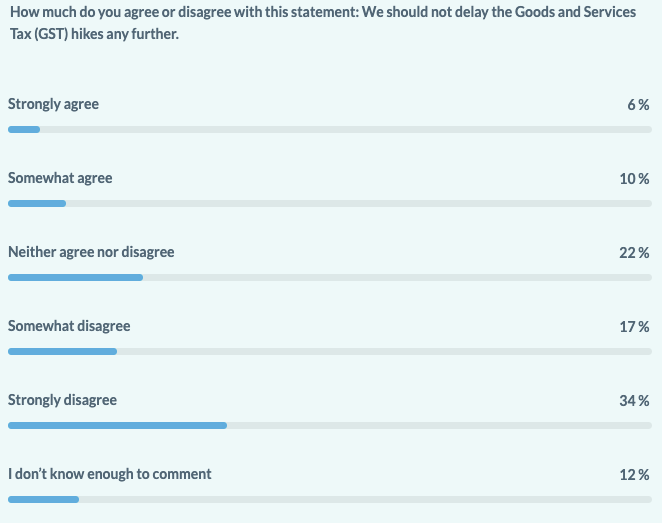Click the Somewhat disagree progress bar
Screen dimensions: 662x523
point(330,352)
